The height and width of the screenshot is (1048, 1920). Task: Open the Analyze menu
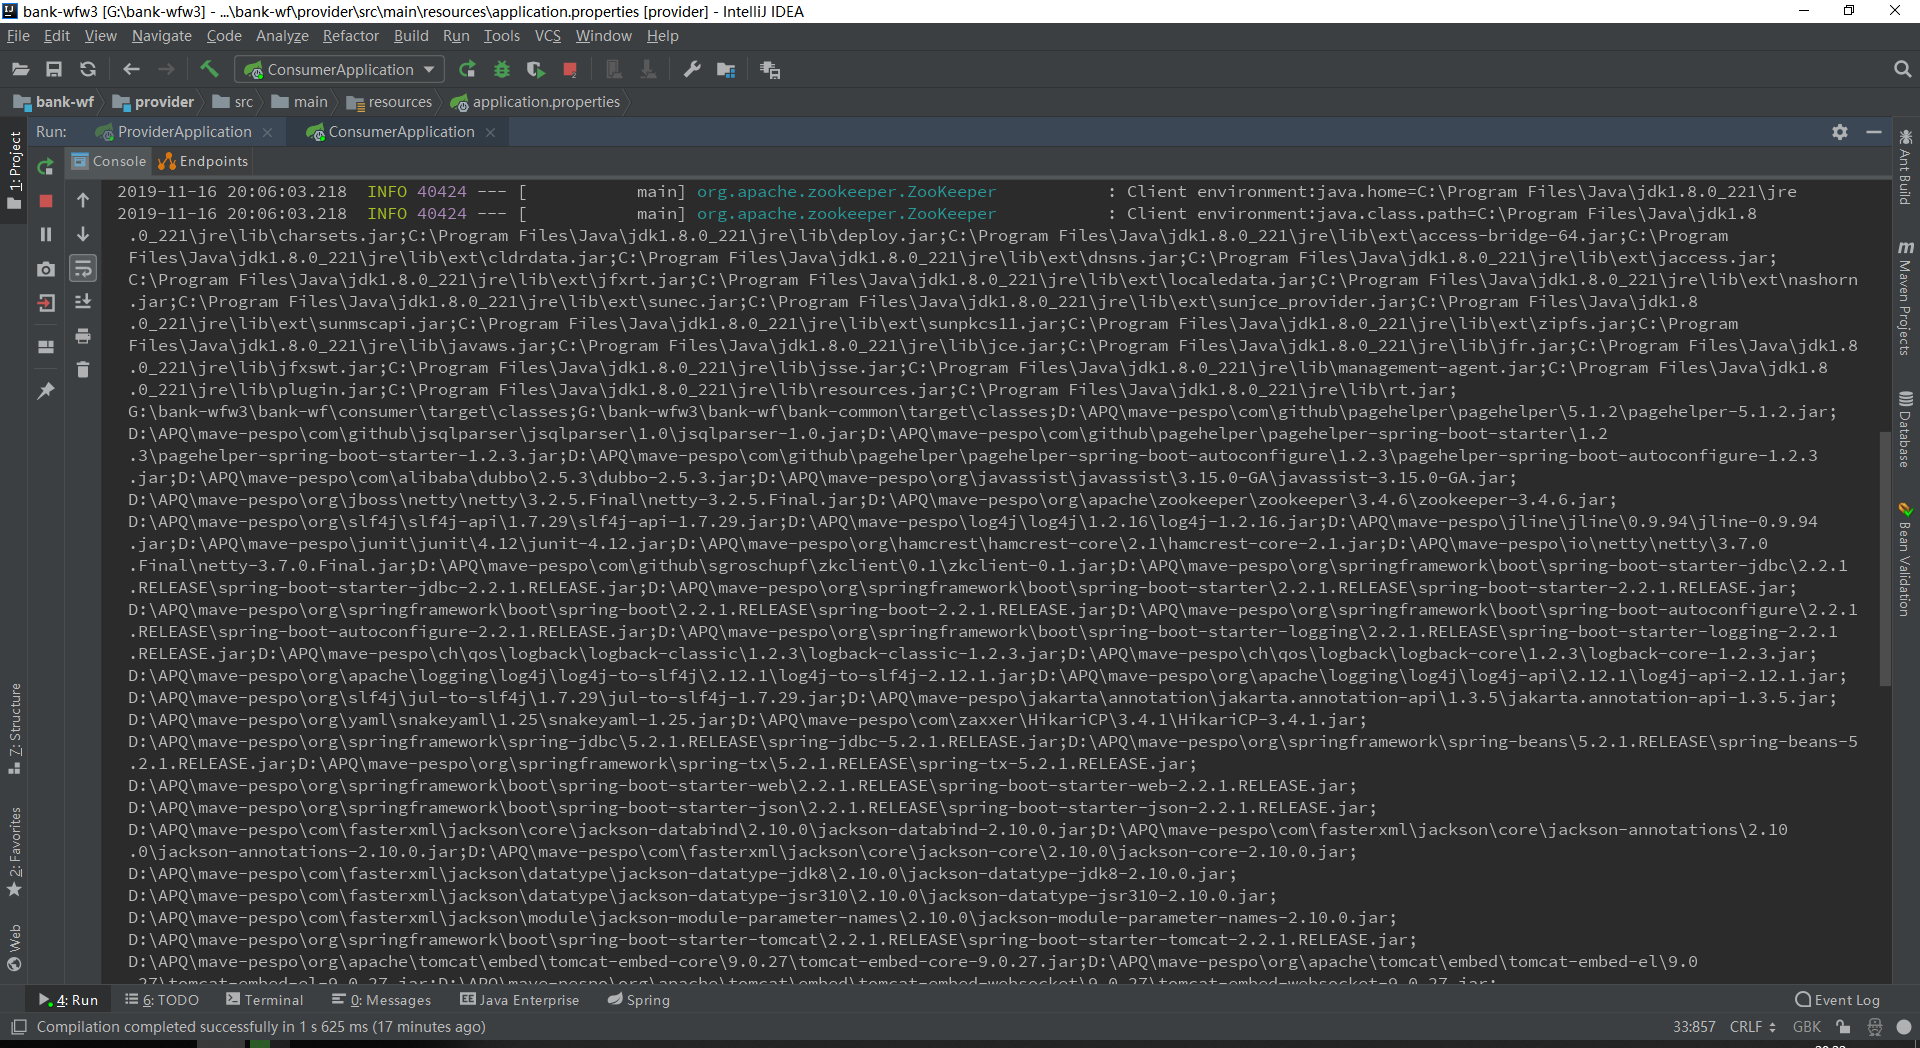tap(282, 36)
